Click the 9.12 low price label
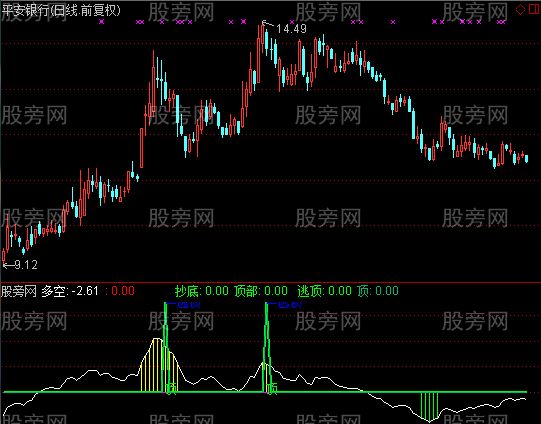This screenshot has width=541, height=424. pyautogui.click(x=26, y=265)
